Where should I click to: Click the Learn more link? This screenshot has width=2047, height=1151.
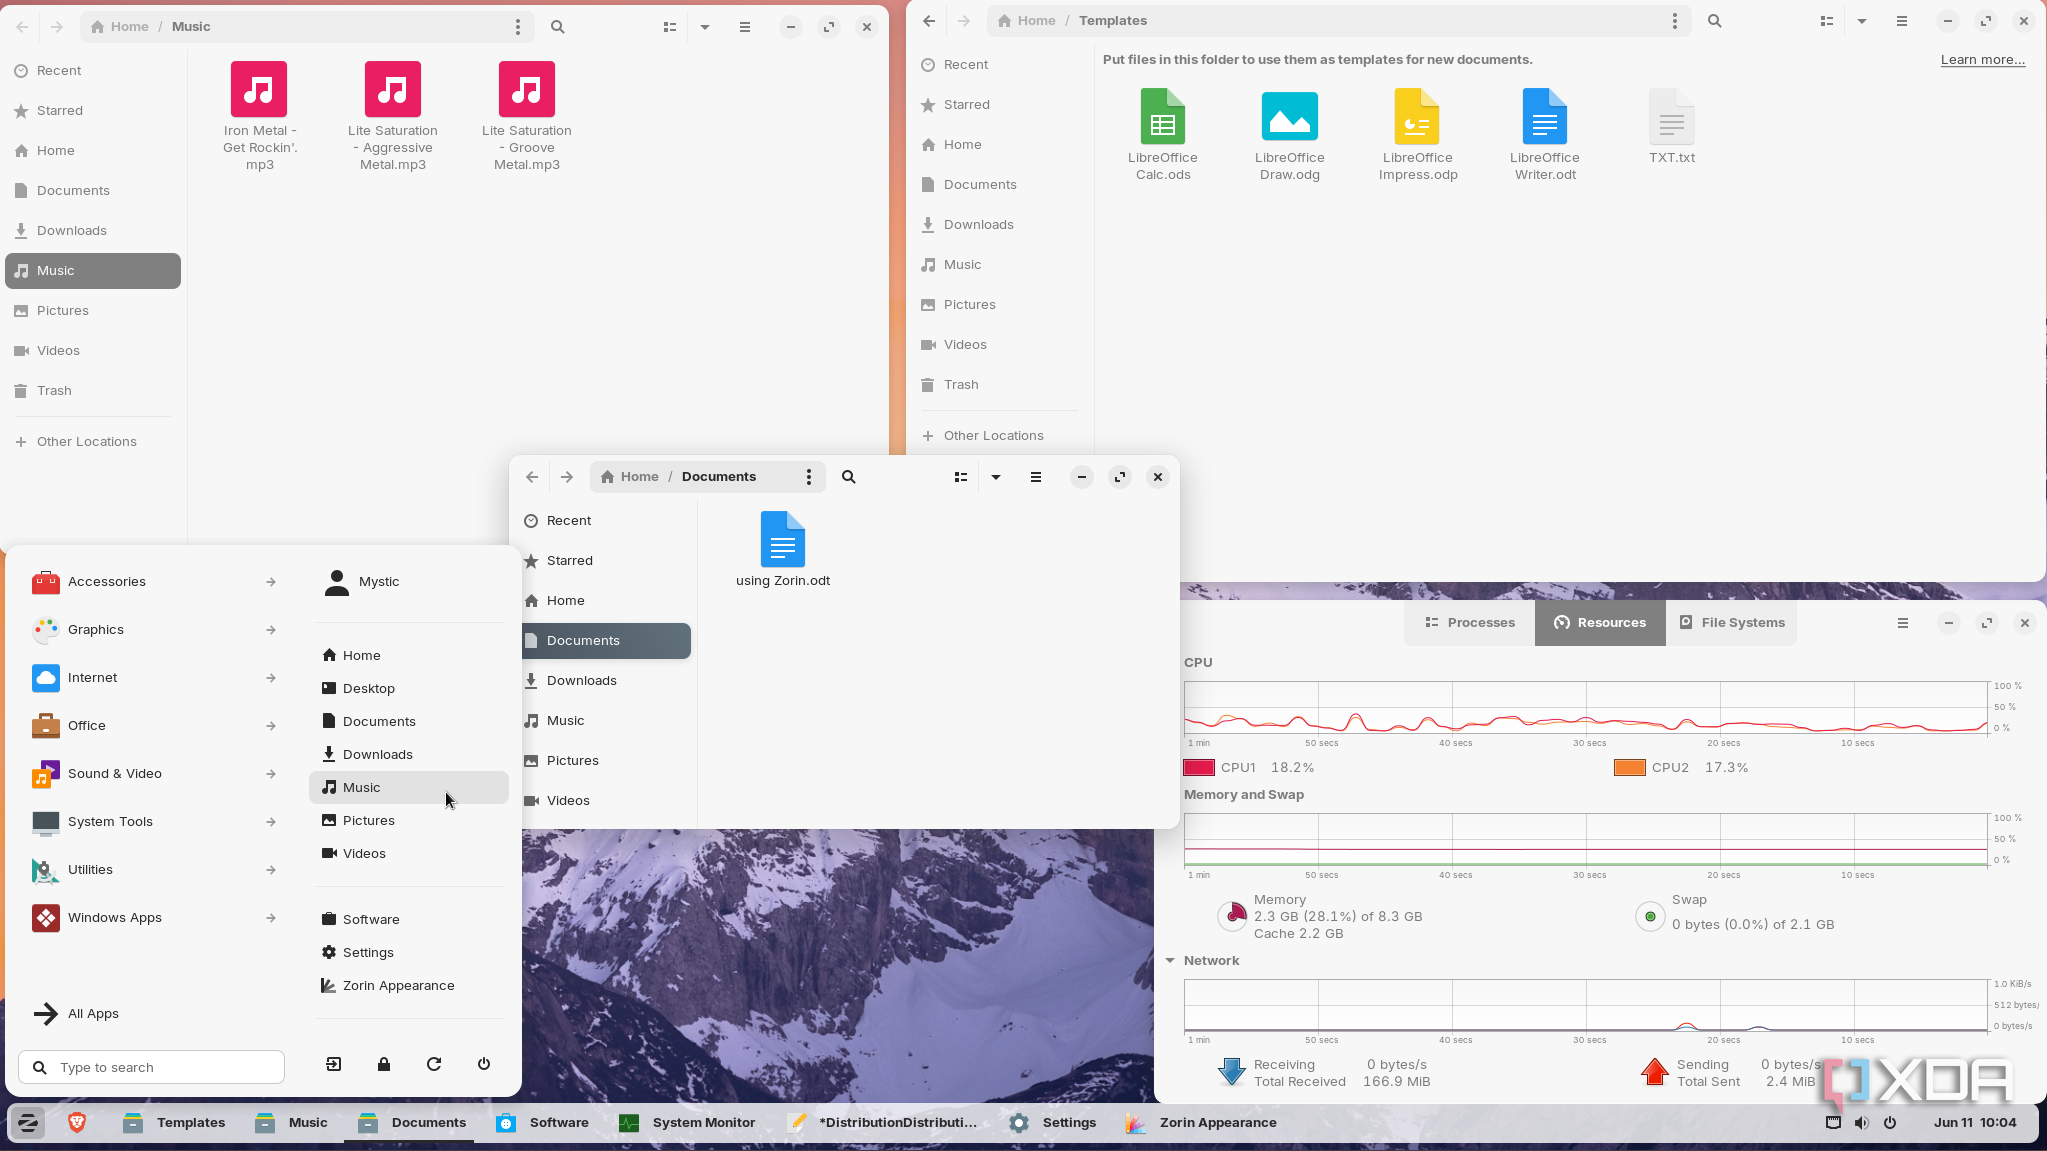pos(1982,60)
